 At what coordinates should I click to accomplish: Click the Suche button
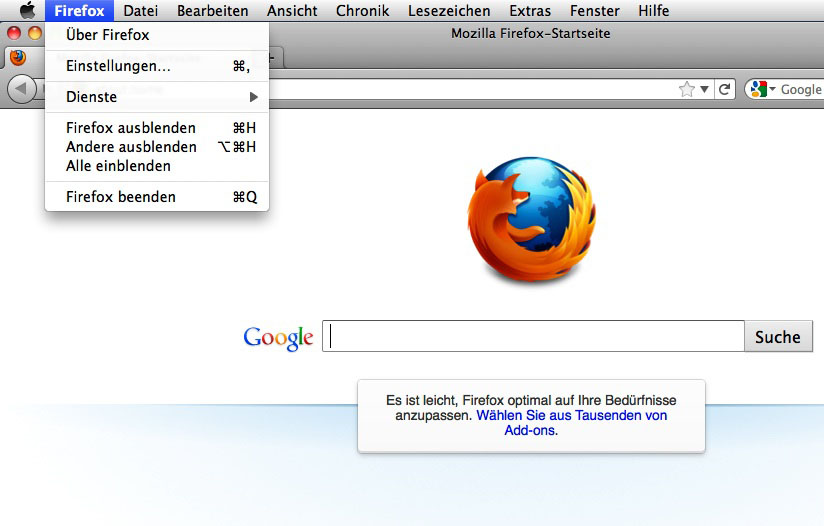click(x=778, y=336)
